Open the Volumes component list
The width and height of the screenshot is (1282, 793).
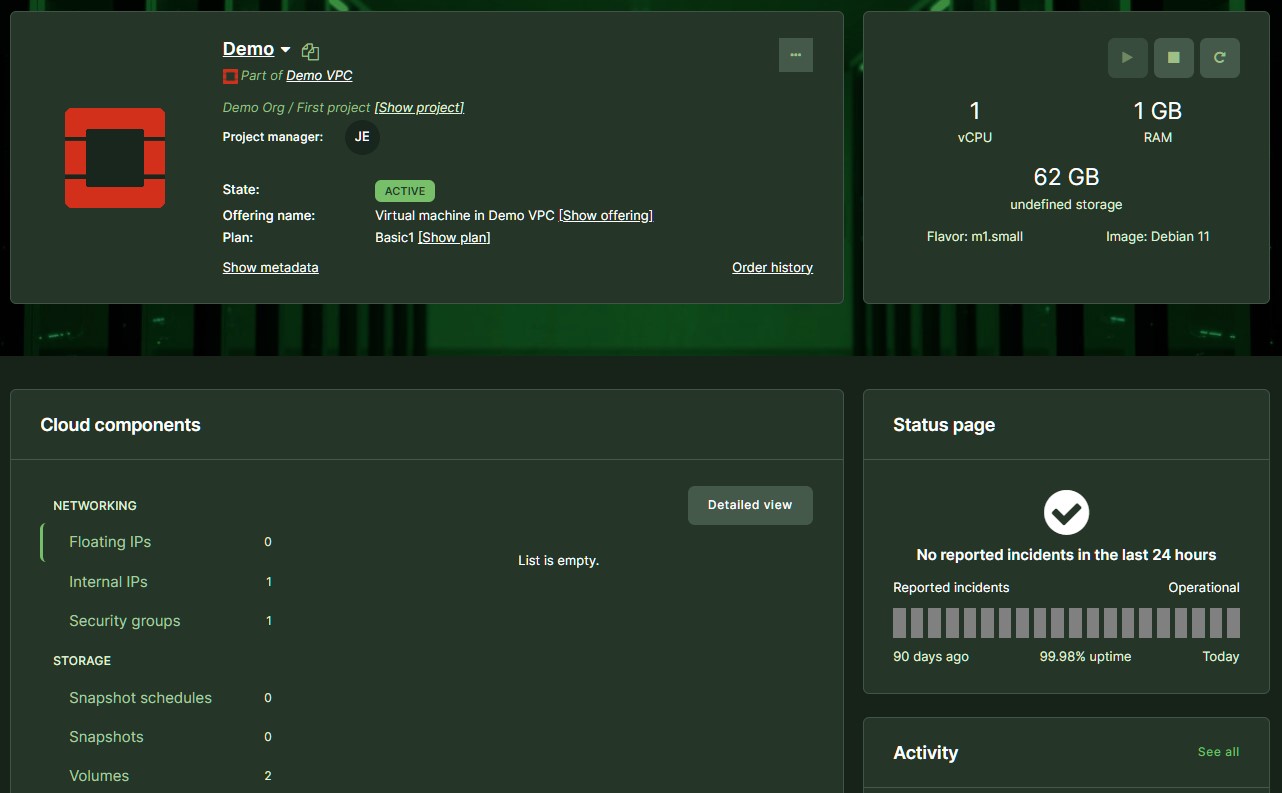tap(99, 776)
